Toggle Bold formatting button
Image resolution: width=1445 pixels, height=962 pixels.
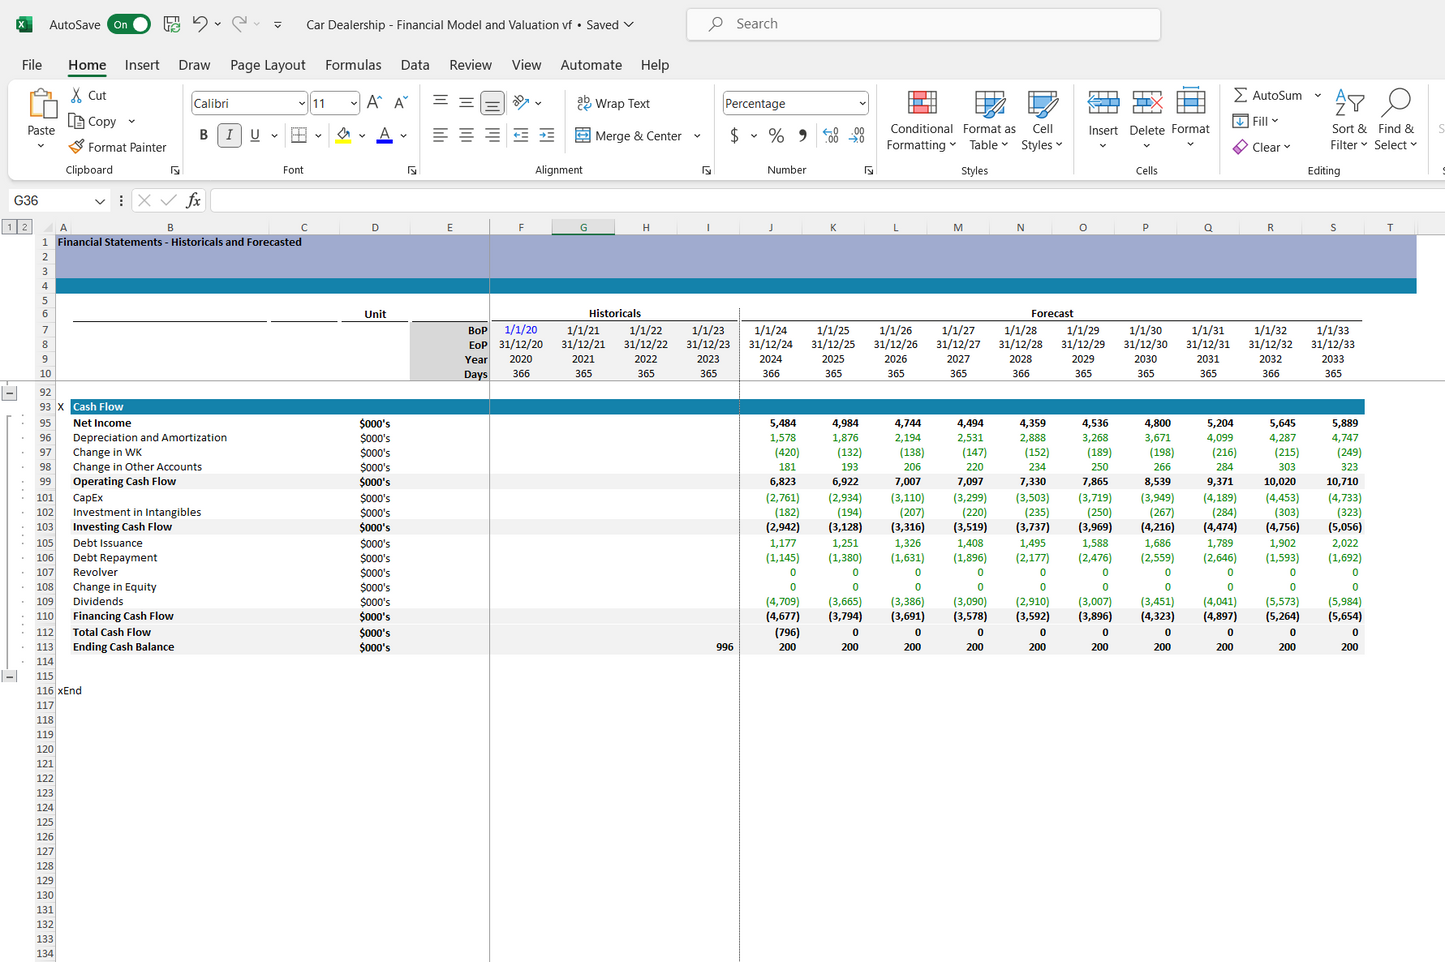click(x=204, y=135)
